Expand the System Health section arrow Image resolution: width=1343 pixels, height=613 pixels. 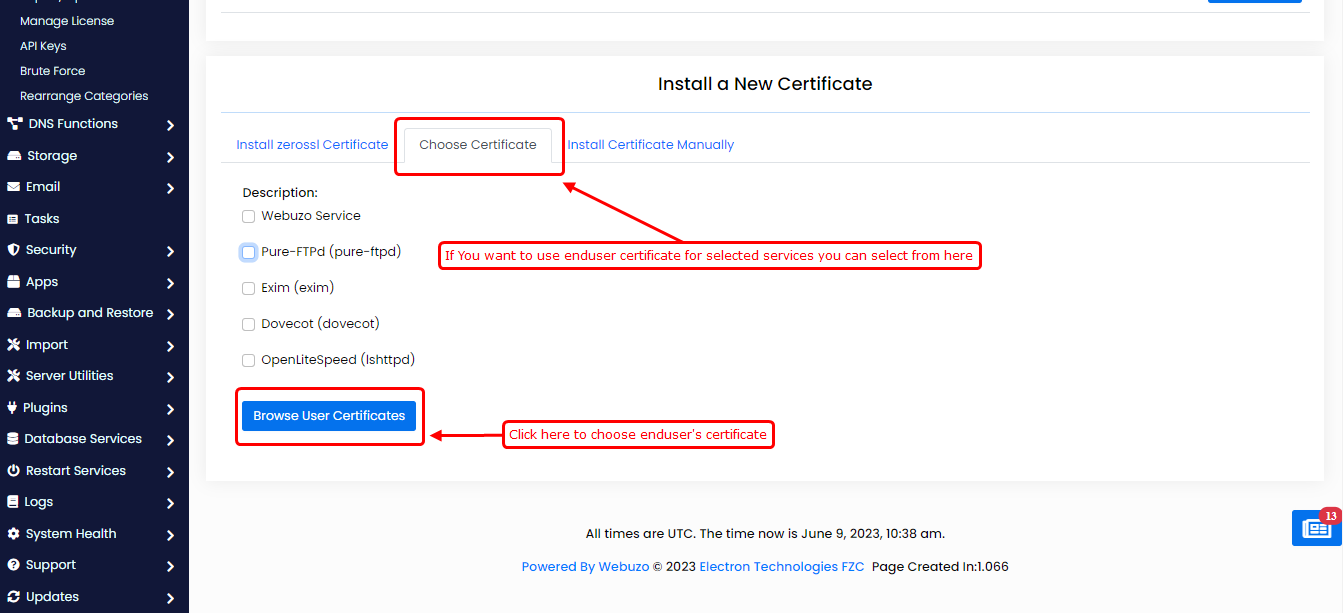tap(170, 535)
